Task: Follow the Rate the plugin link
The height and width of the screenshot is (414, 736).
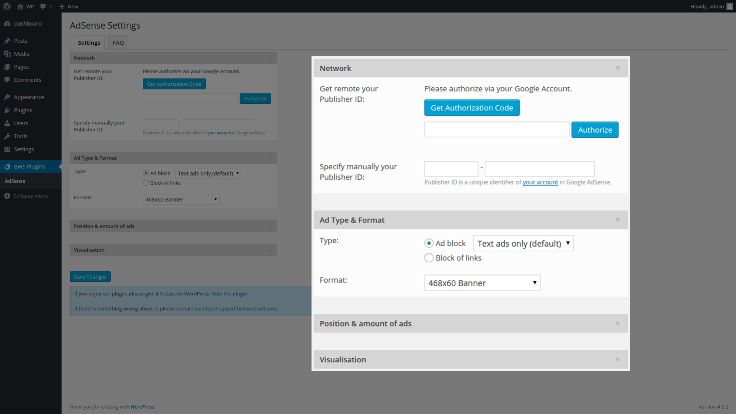Action: coord(229,294)
